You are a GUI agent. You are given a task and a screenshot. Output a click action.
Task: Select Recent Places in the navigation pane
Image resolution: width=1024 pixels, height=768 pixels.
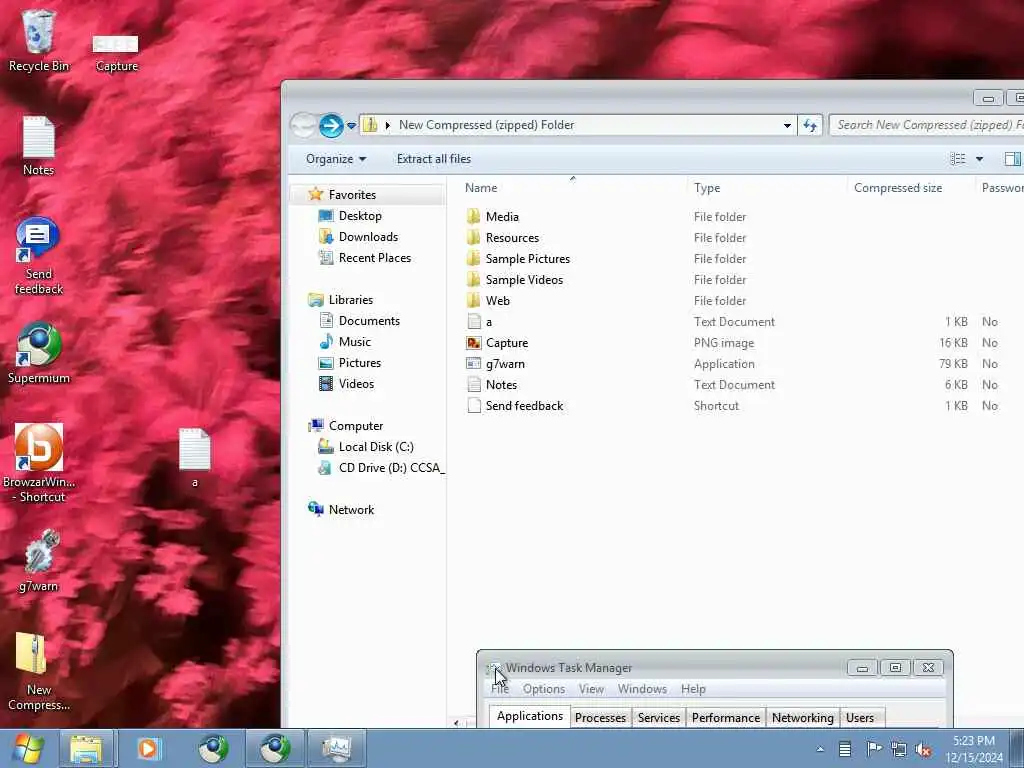(x=375, y=258)
